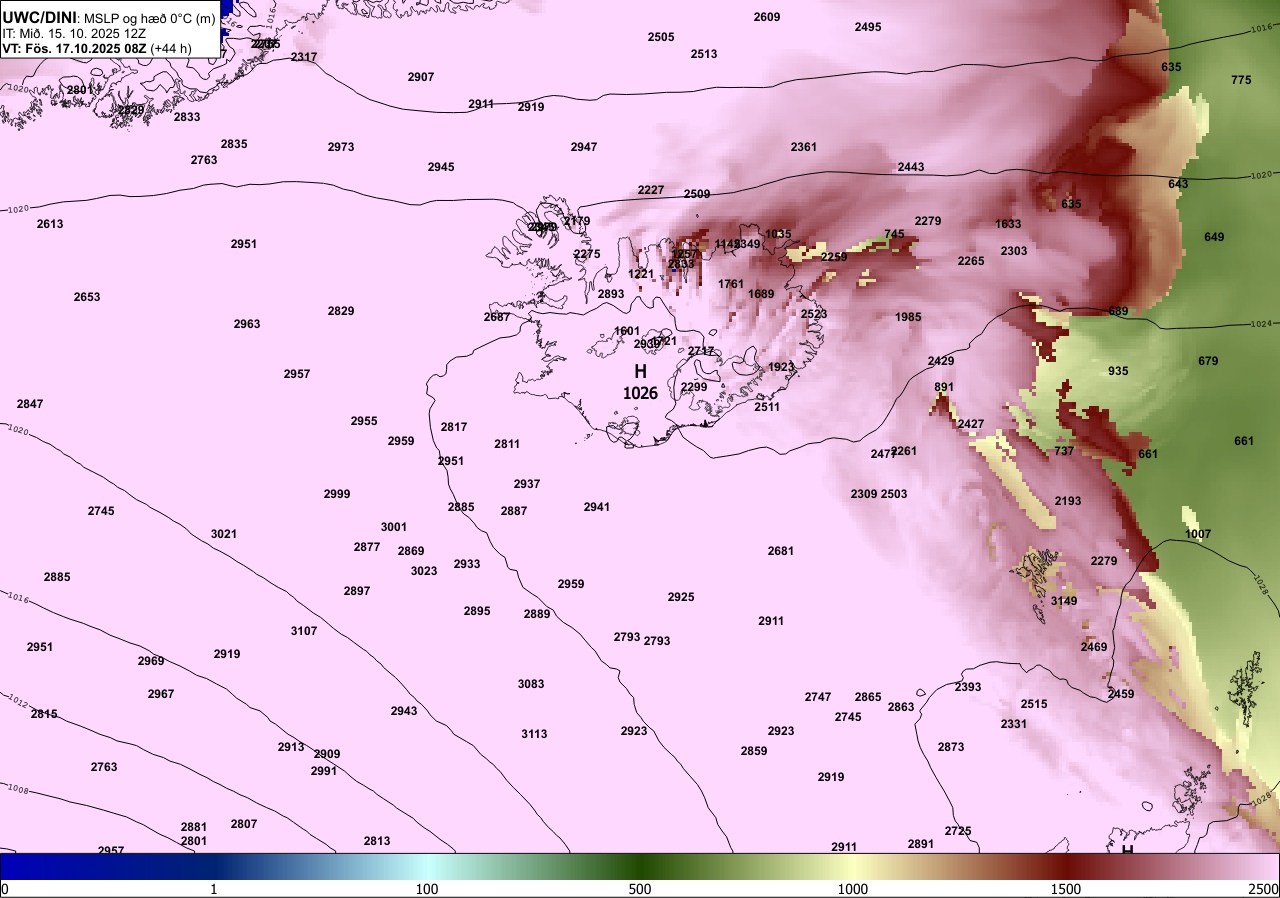Click the 500 label on colour scale
Screen dimensions: 1280x898
click(x=640, y=889)
